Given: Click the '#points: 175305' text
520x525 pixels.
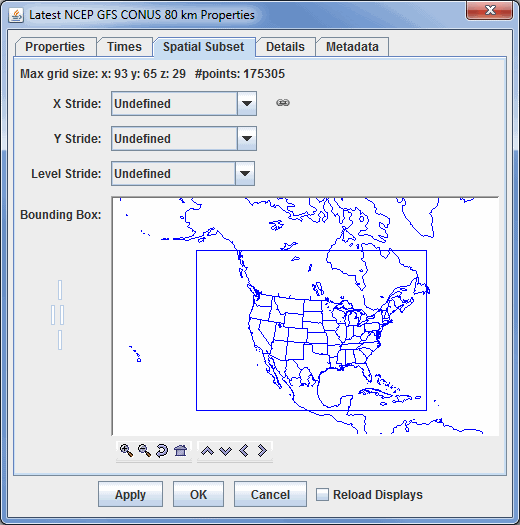Looking at the screenshot, I should 240,74.
